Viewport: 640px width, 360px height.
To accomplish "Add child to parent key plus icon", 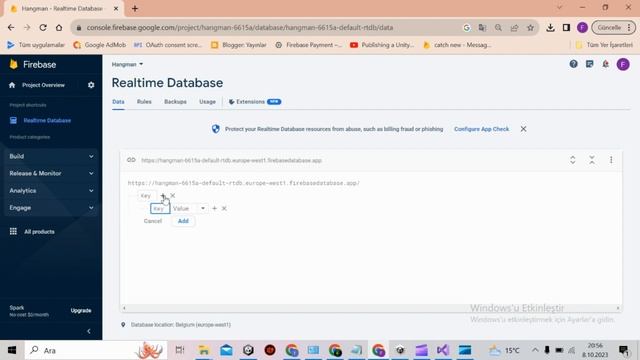I will point(163,196).
